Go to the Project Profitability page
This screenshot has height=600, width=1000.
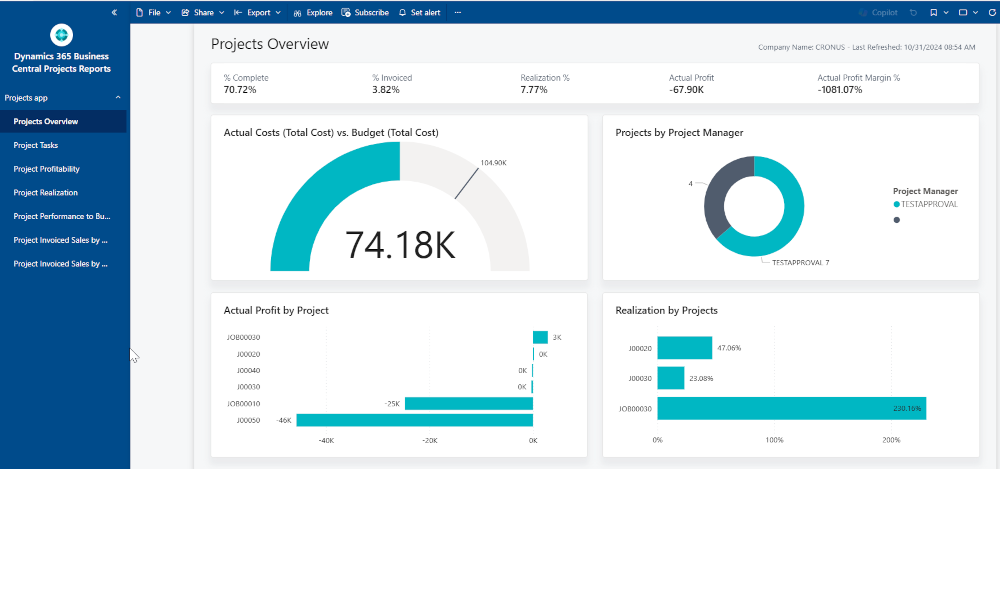(x=46, y=169)
